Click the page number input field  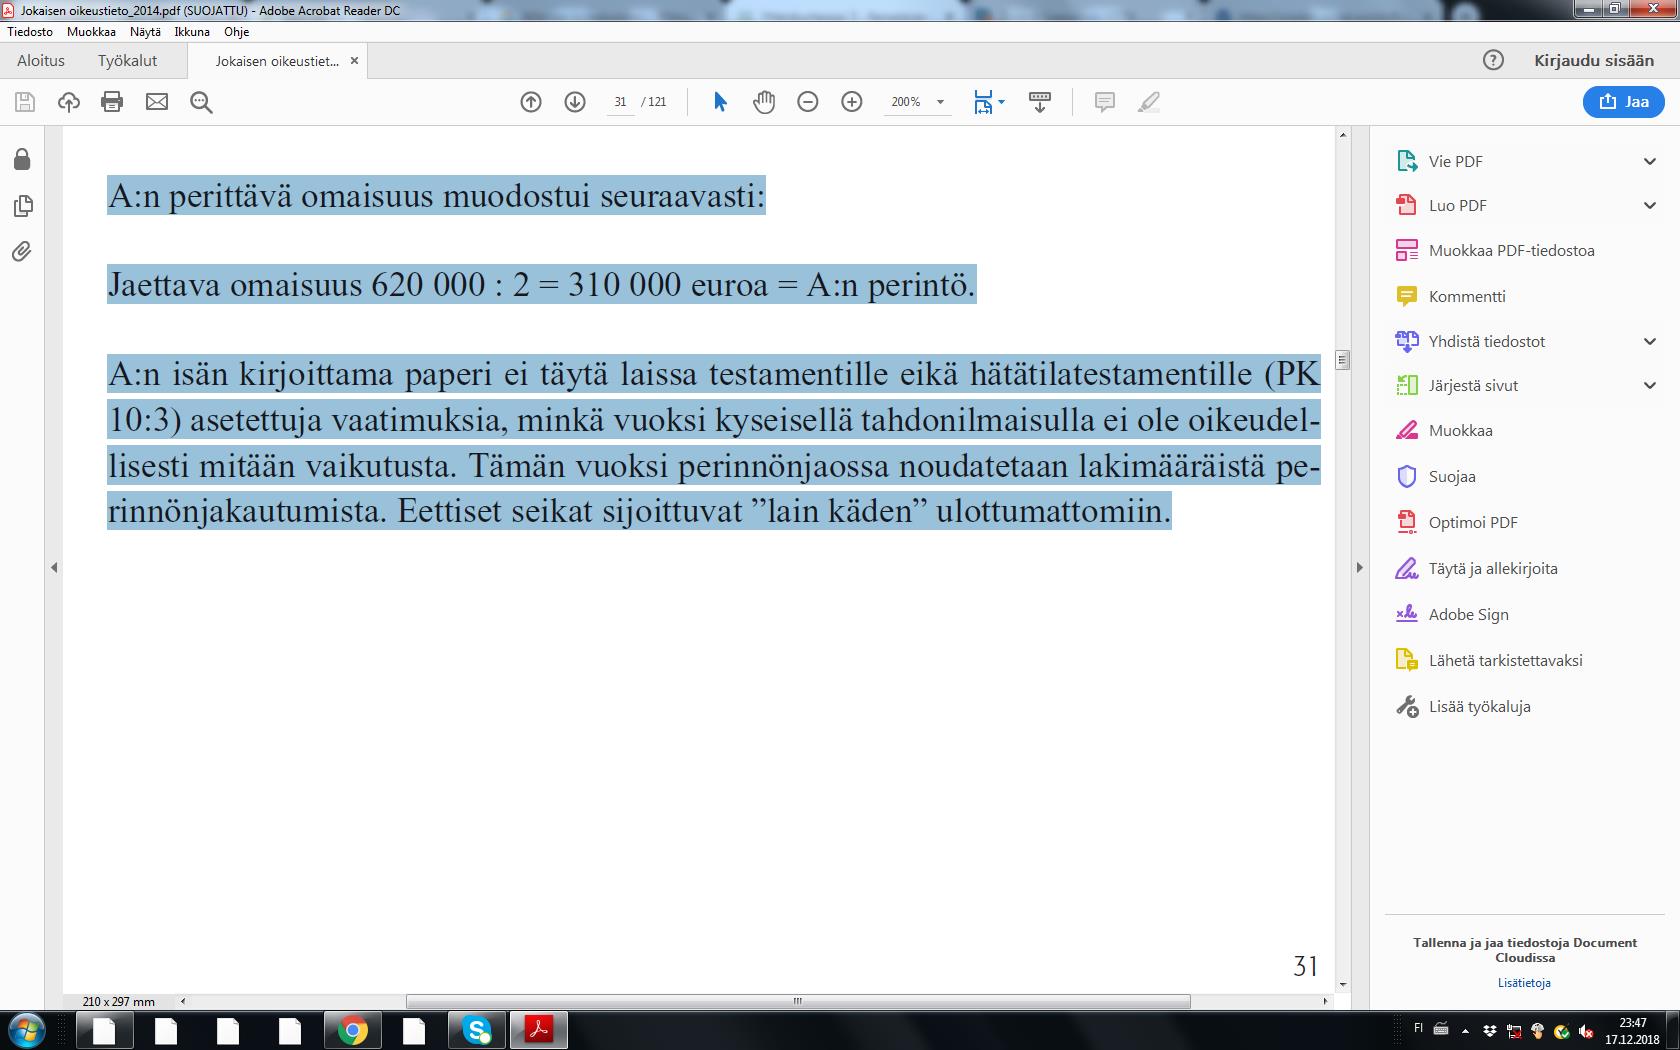(620, 102)
